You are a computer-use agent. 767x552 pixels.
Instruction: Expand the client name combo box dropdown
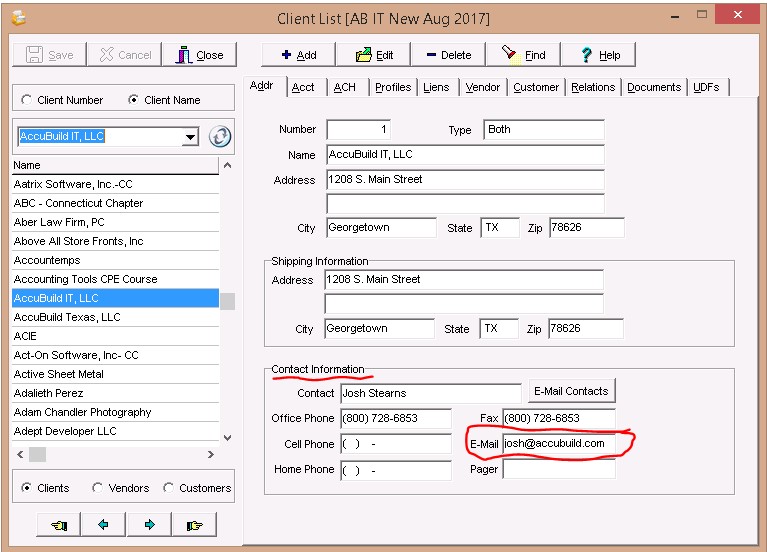[190, 137]
